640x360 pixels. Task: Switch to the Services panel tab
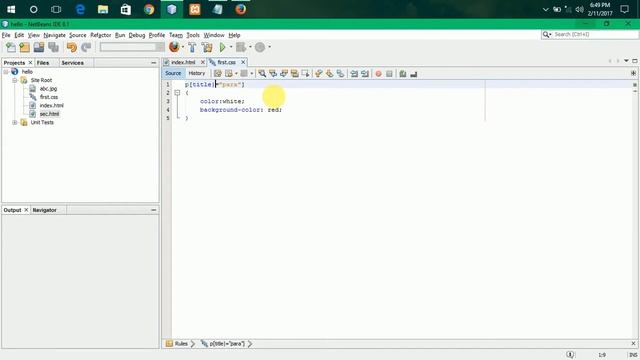coord(73,63)
